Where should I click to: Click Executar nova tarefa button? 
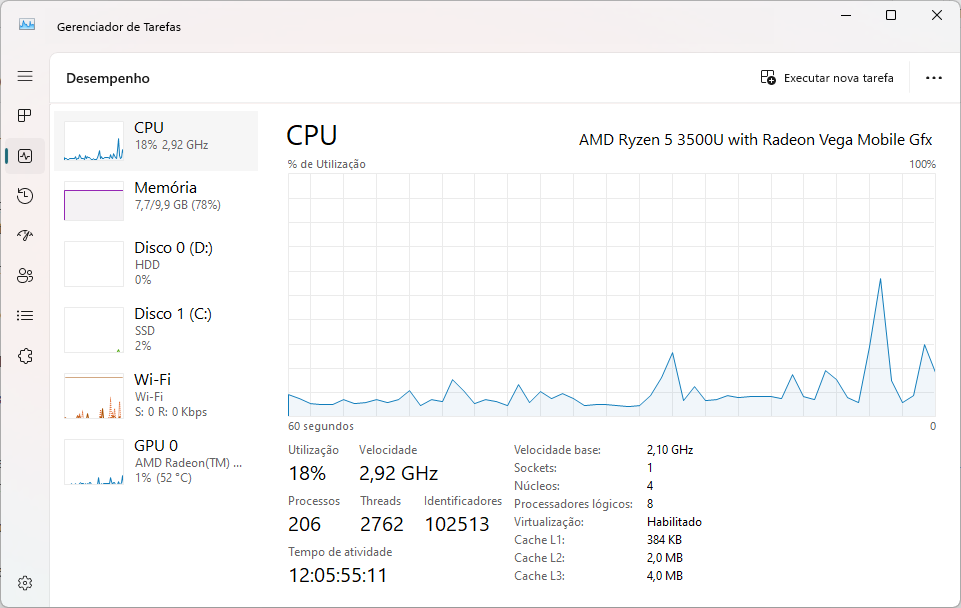point(827,78)
